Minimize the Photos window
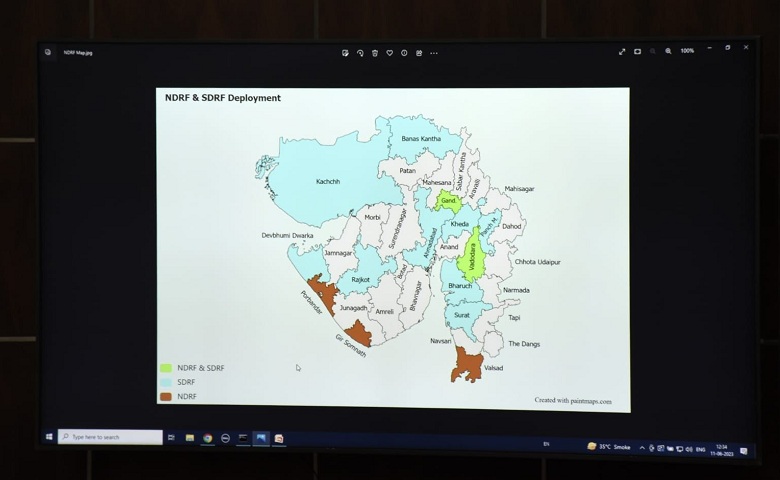This screenshot has width=780, height=480. tap(710, 48)
